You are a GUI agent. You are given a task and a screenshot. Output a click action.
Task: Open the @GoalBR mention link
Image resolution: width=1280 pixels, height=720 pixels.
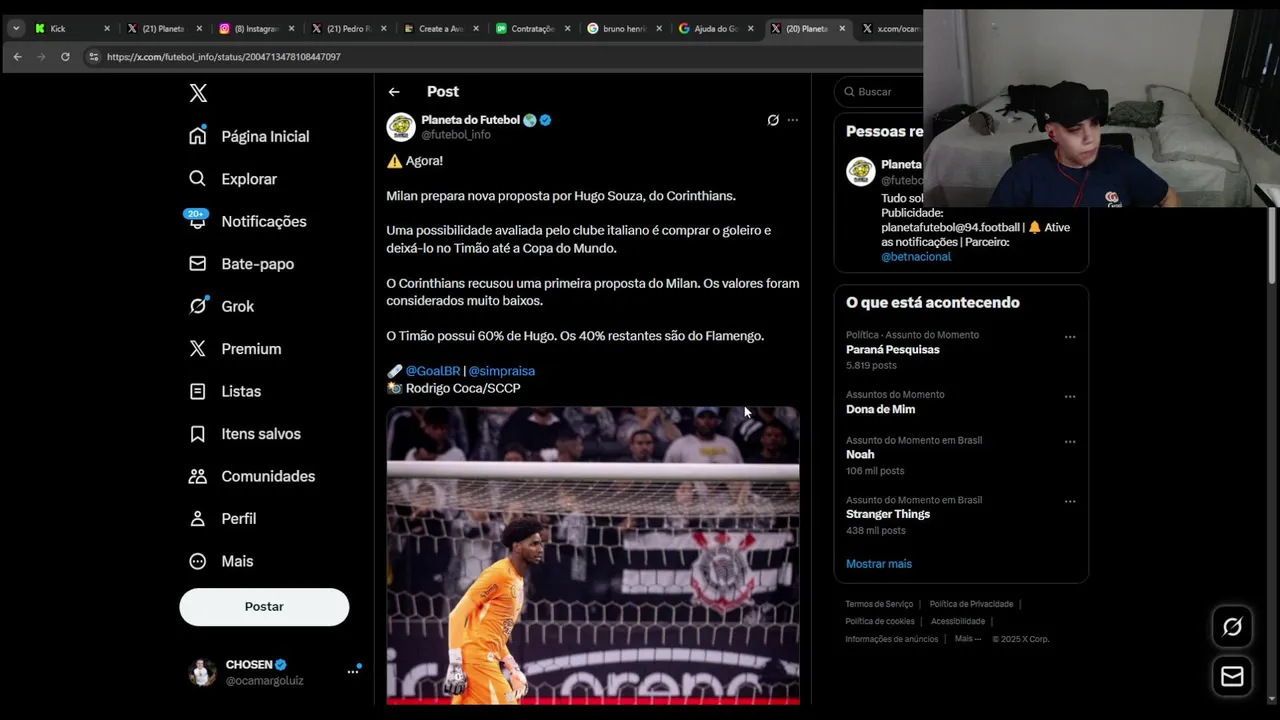point(433,371)
